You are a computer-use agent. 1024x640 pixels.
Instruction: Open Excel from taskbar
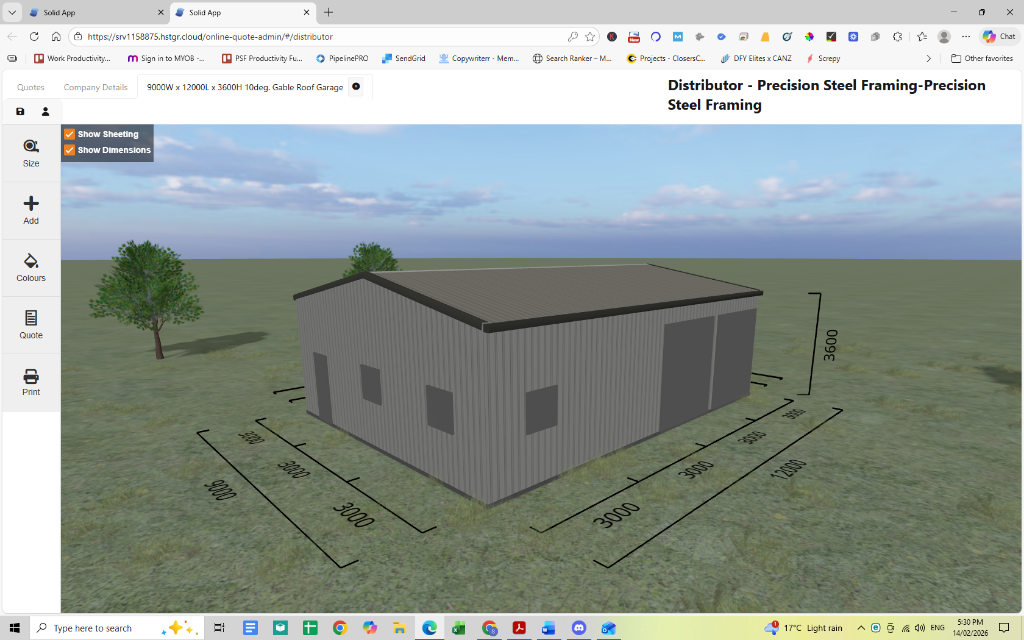point(459,628)
